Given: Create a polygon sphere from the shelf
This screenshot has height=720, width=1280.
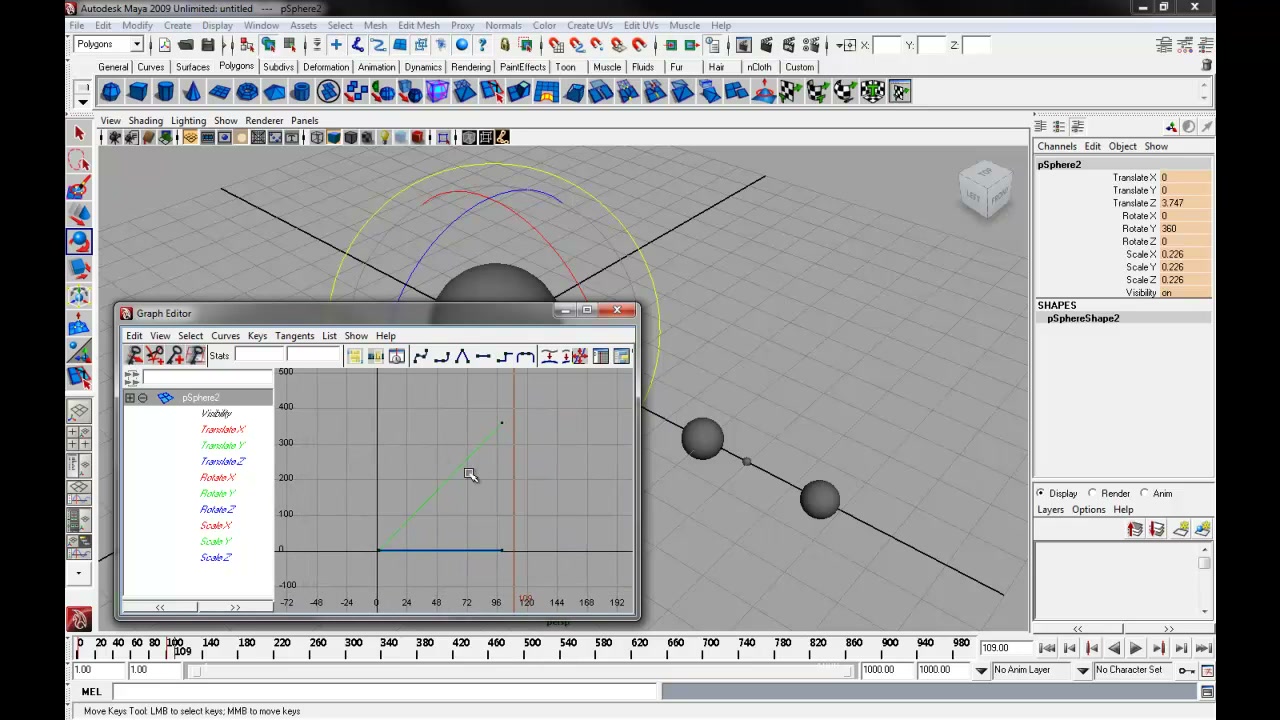Looking at the screenshot, I should click(111, 92).
